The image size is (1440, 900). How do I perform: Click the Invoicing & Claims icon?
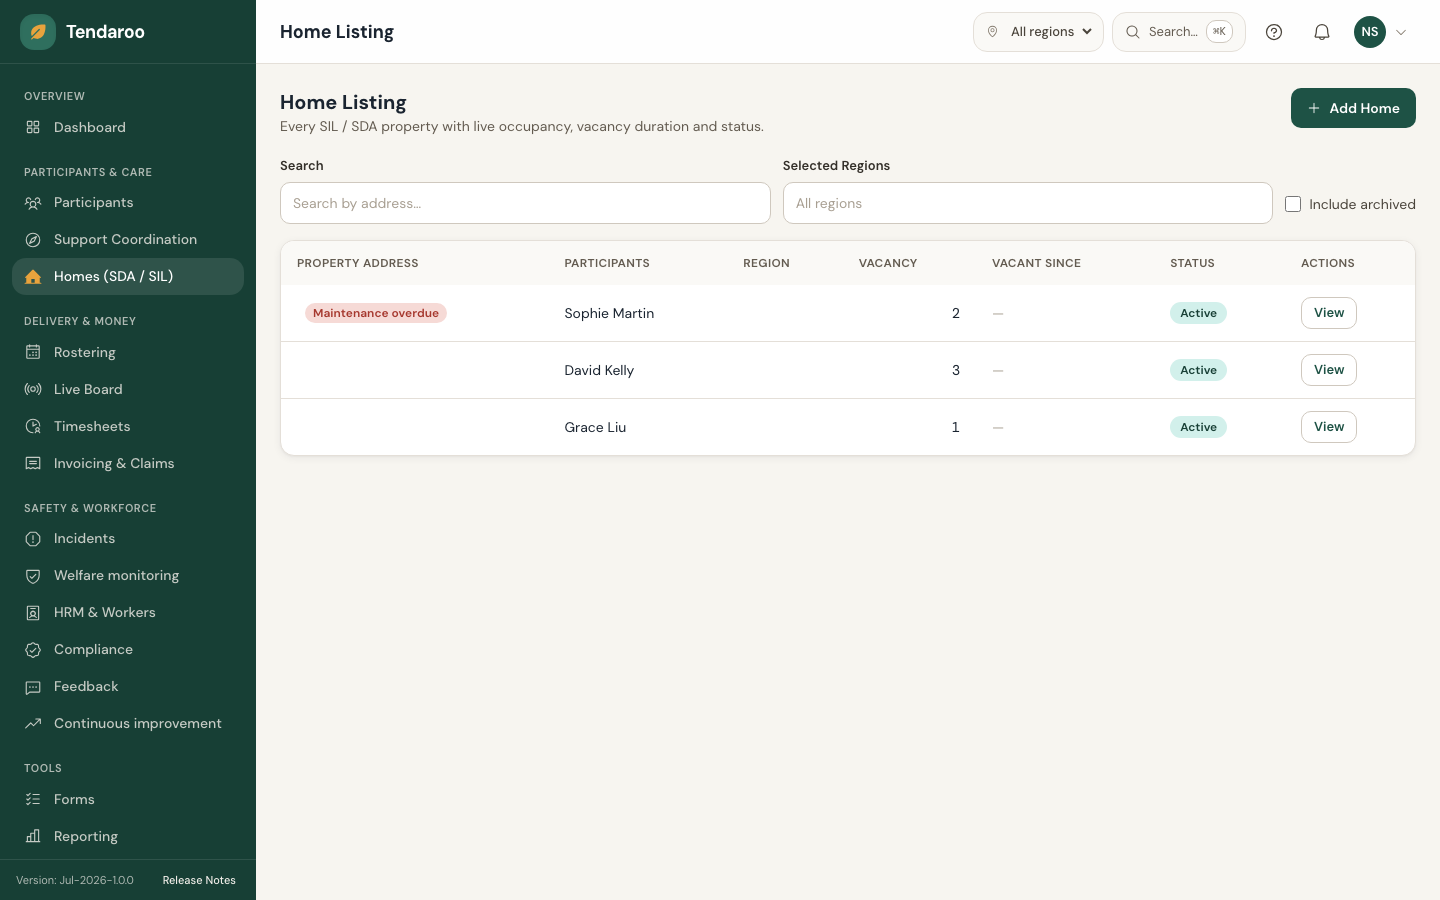[x=33, y=463]
